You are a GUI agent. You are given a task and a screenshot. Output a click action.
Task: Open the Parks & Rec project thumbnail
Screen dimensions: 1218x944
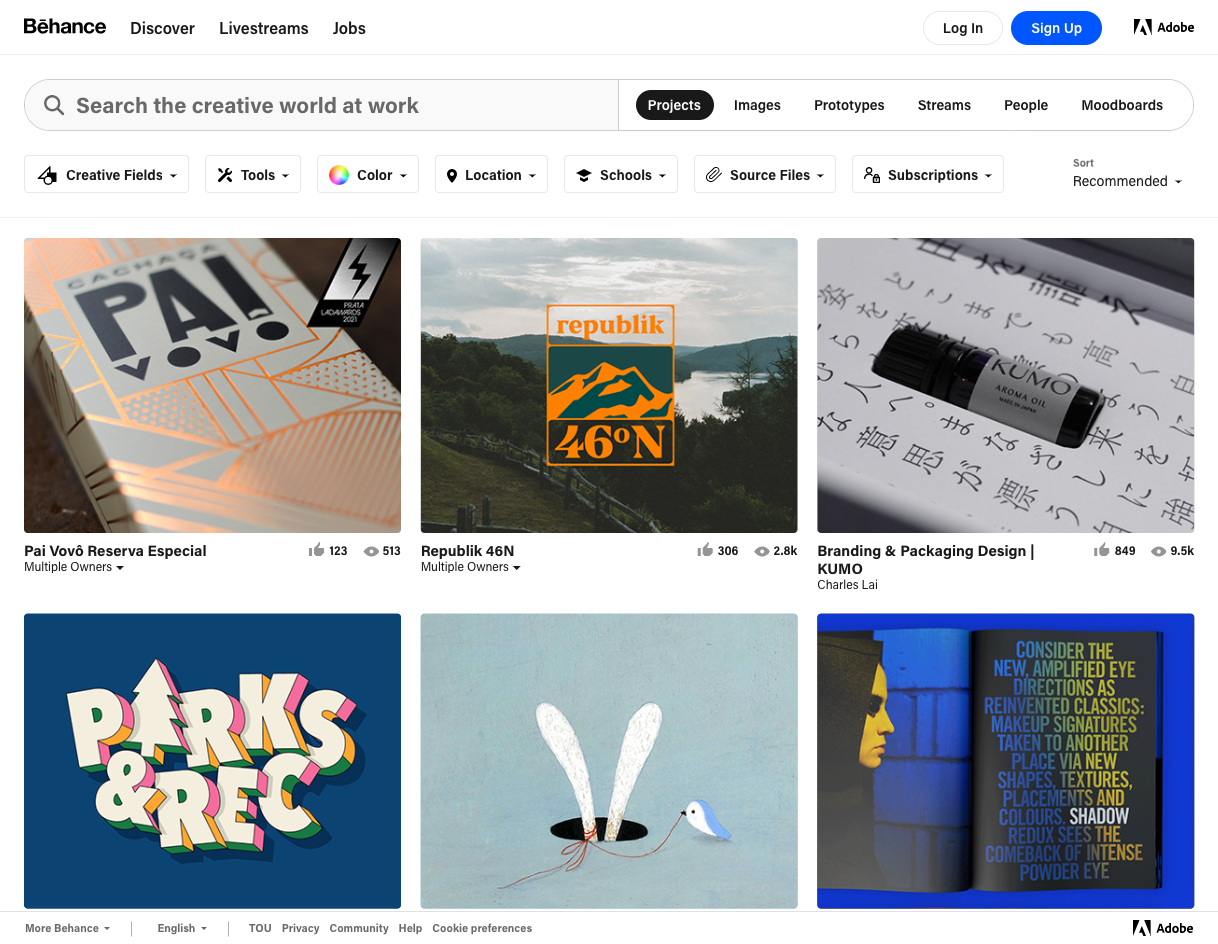(x=212, y=760)
